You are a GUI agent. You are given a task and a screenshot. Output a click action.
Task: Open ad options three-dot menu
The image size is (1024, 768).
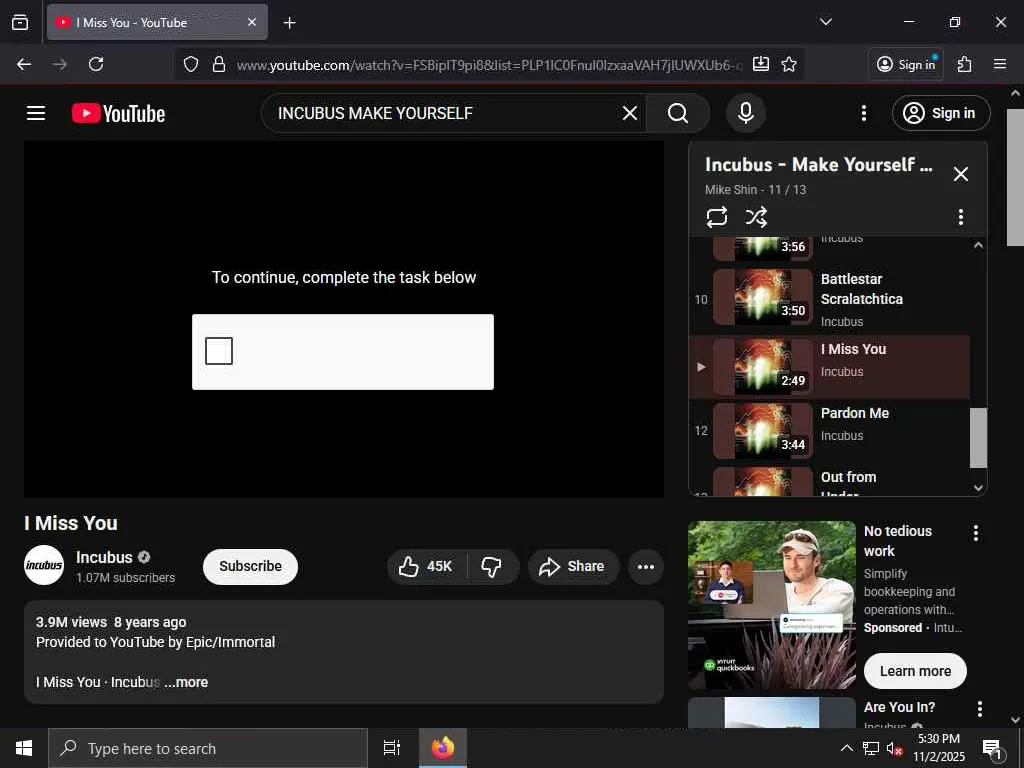(976, 533)
